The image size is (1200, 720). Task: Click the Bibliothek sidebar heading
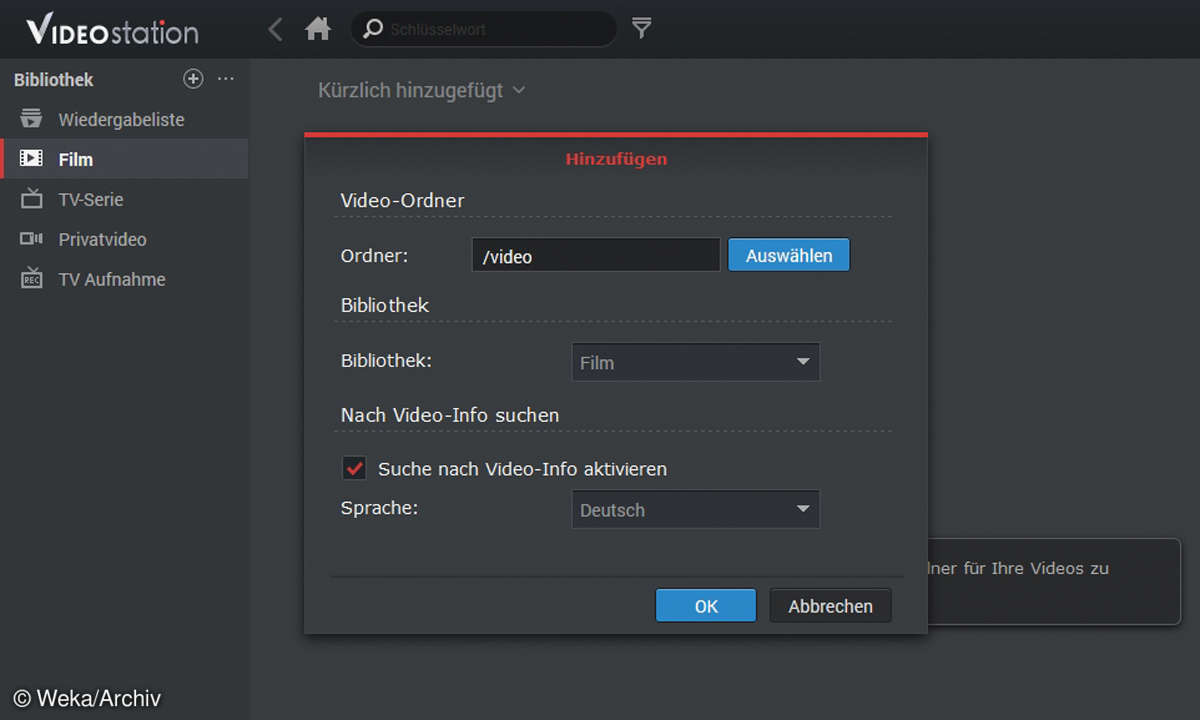click(54, 79)
